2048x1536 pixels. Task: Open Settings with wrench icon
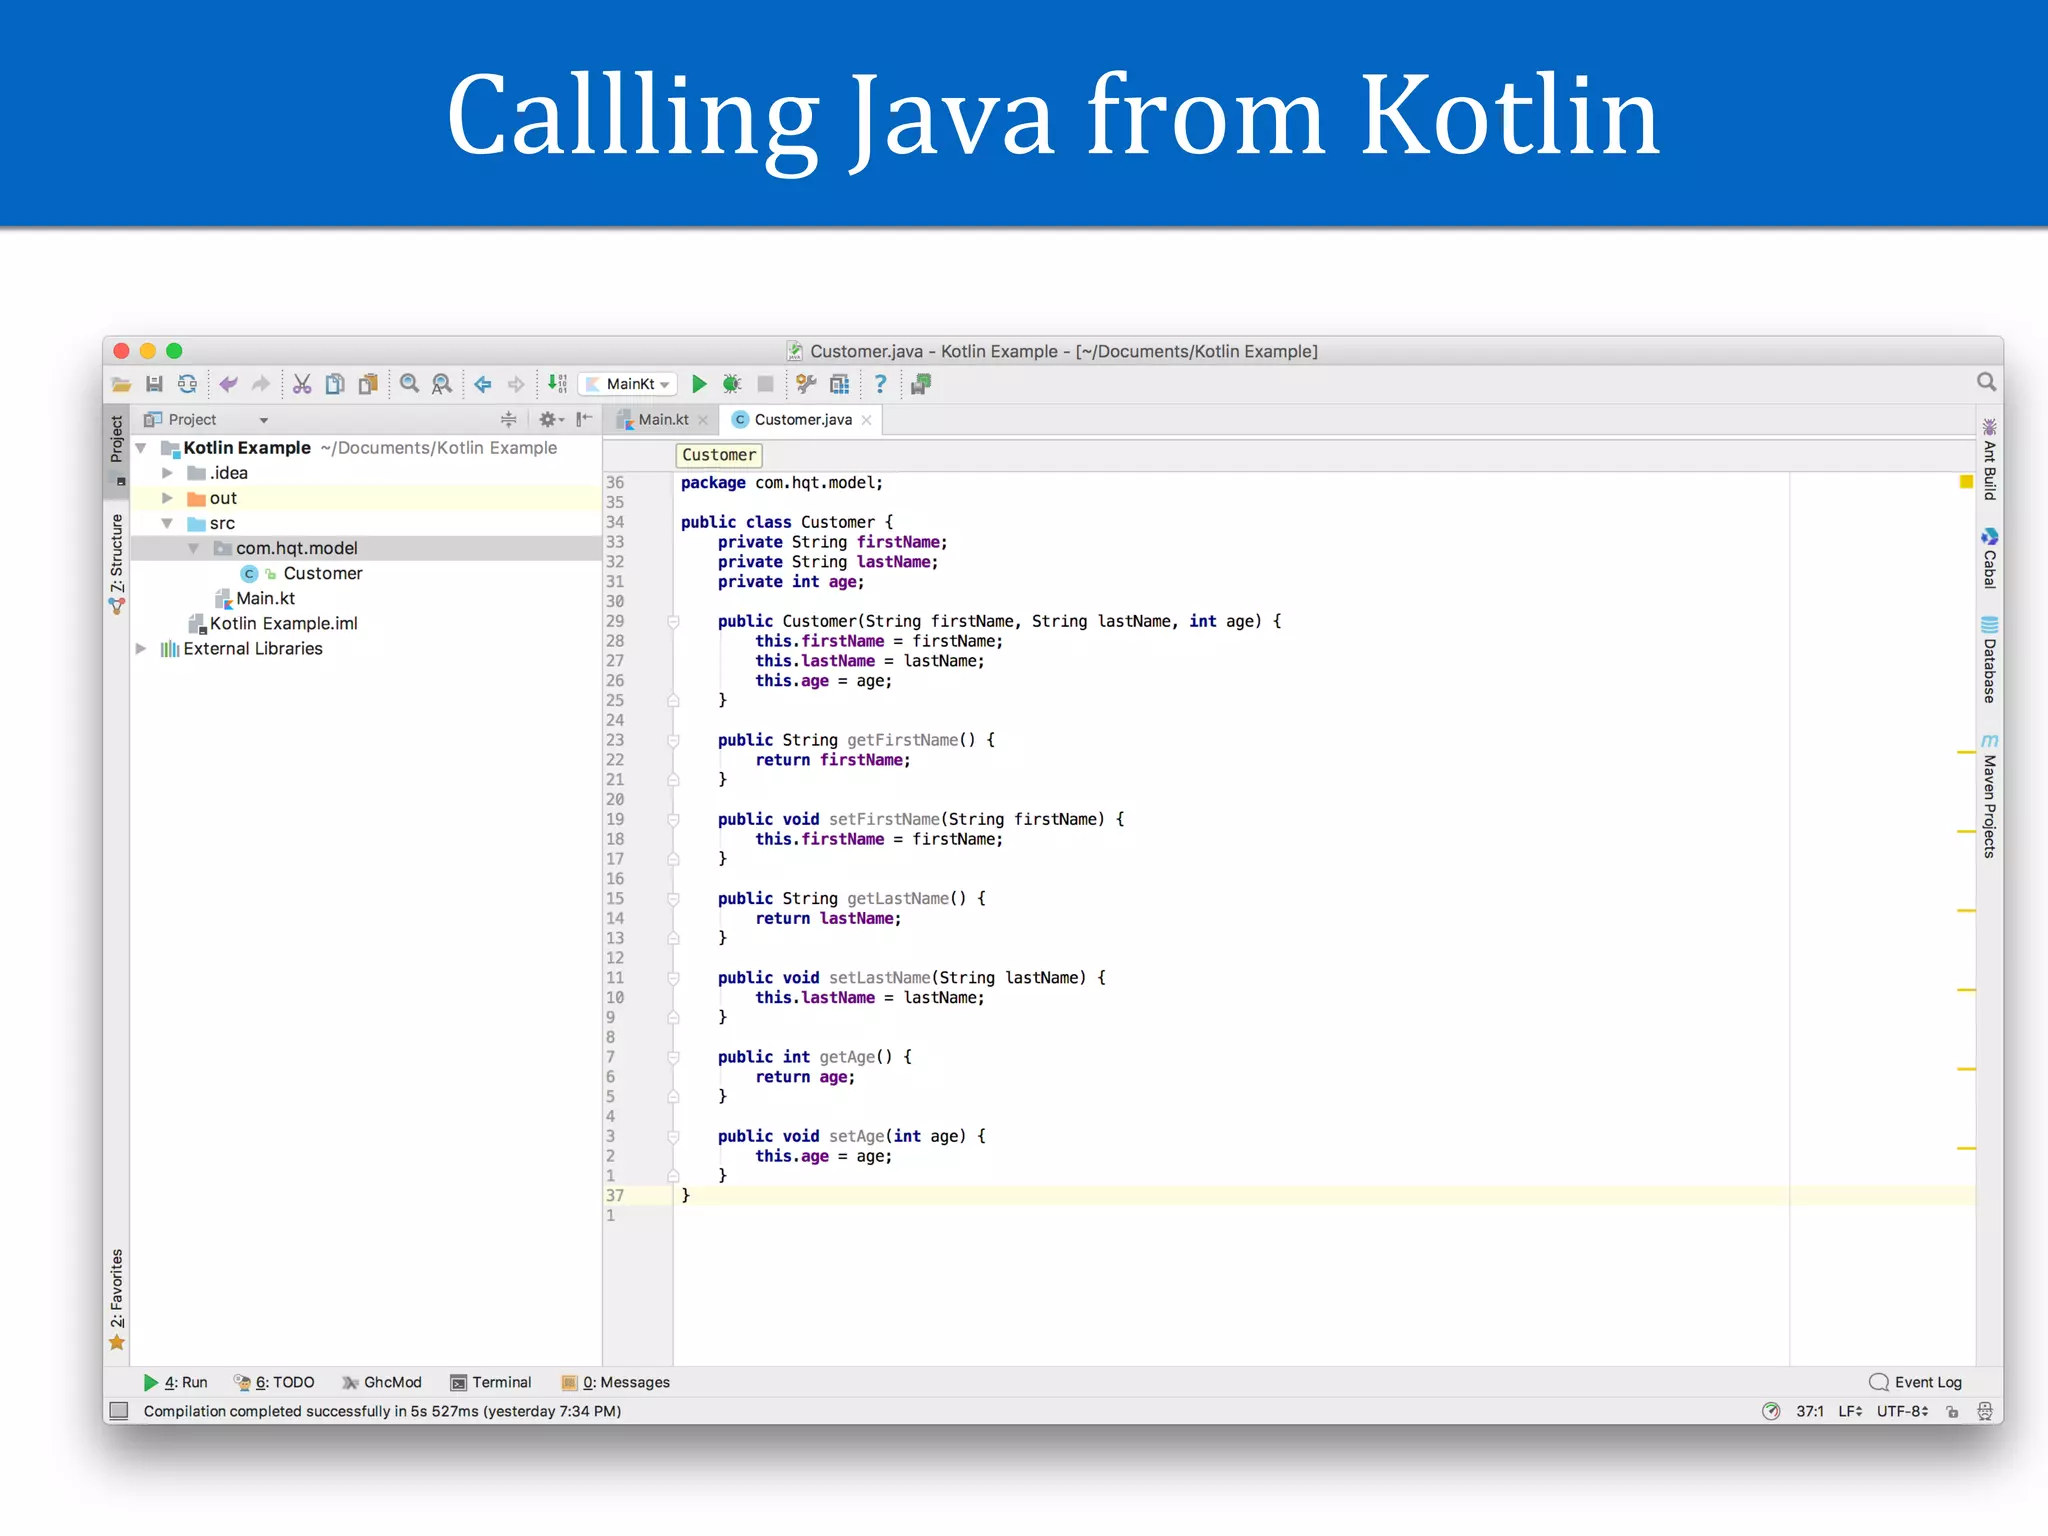806,384
